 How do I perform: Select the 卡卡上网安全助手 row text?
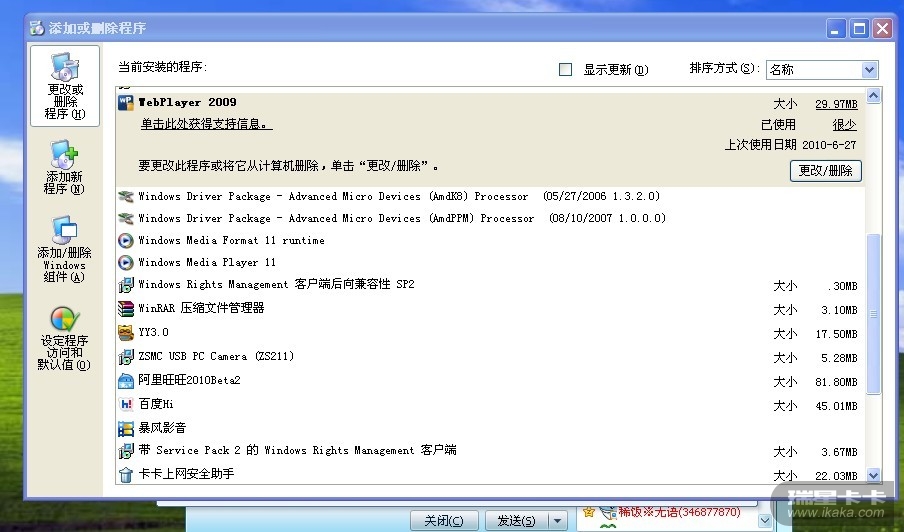coord(186,474)
